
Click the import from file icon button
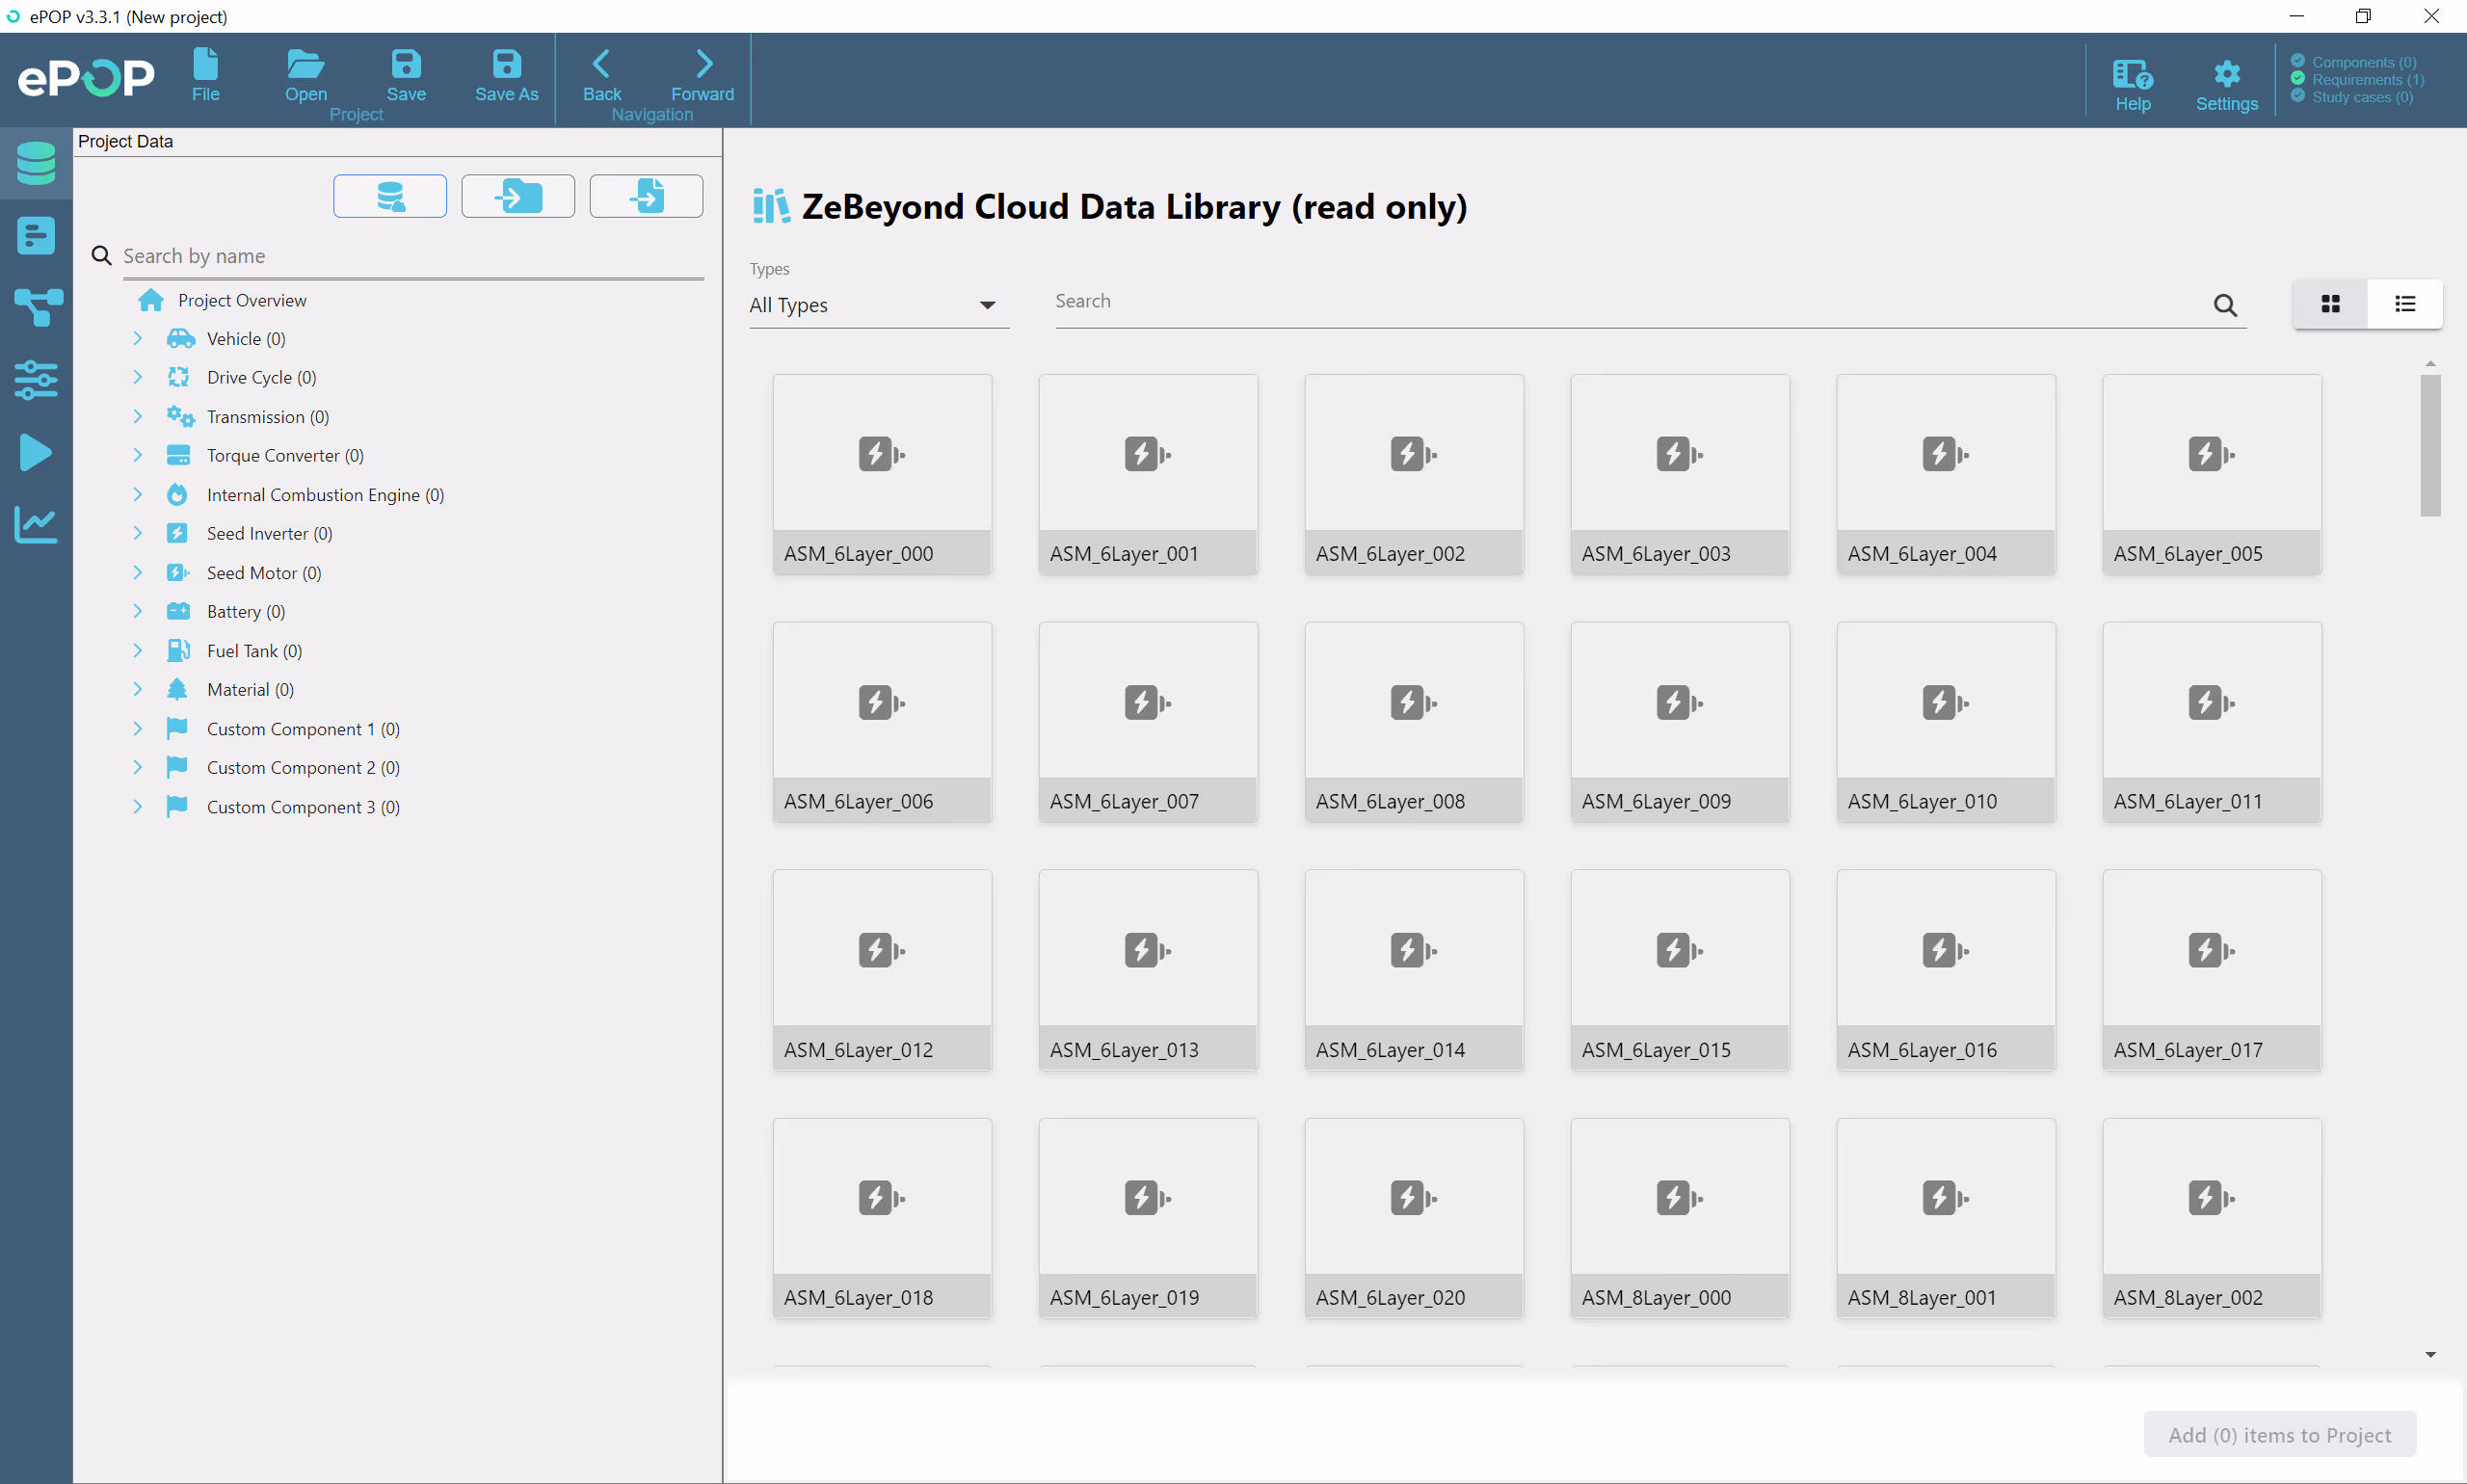pyautogui.click(x=646, y=196)
